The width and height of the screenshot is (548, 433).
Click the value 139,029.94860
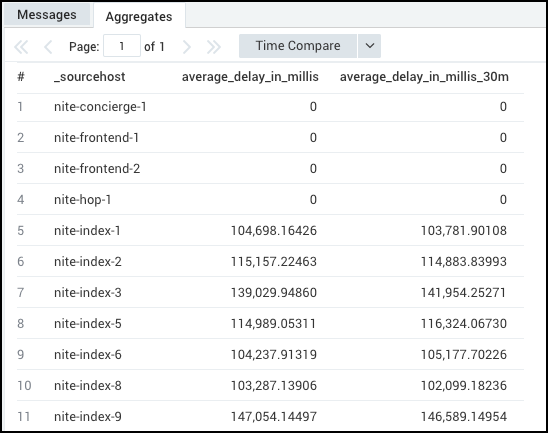[274, 293]
